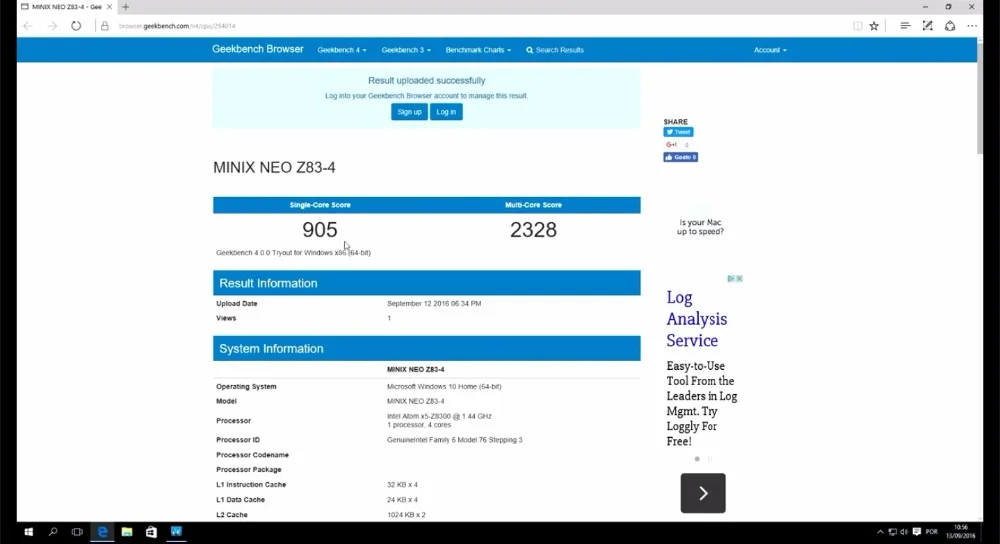This screenshot has width=1000, height=544.
Task: Click the volume tray icon
Action: (904, 532)
